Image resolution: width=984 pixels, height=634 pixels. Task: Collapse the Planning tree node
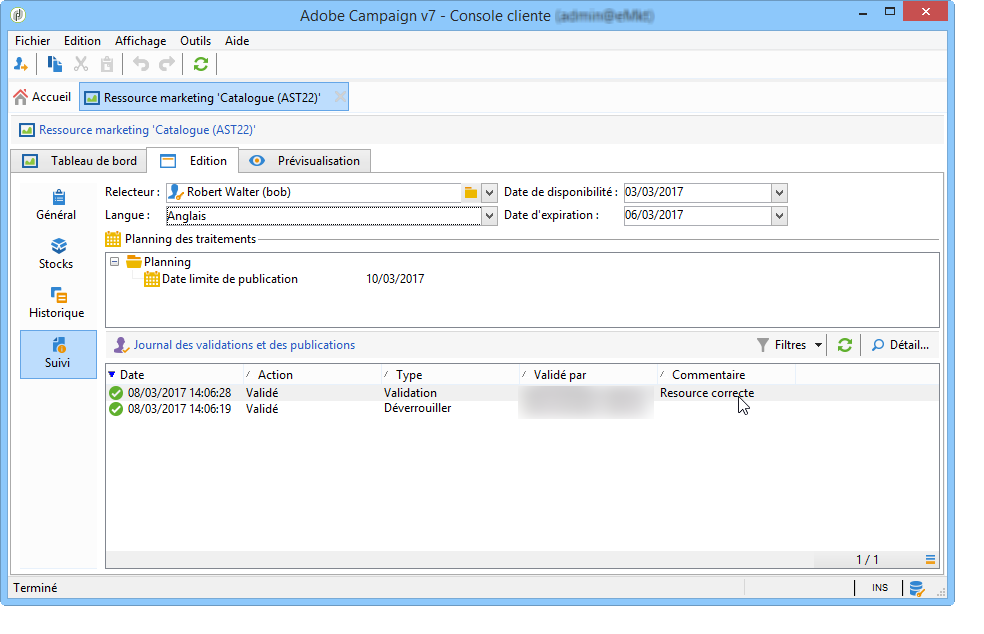(114, 262)
